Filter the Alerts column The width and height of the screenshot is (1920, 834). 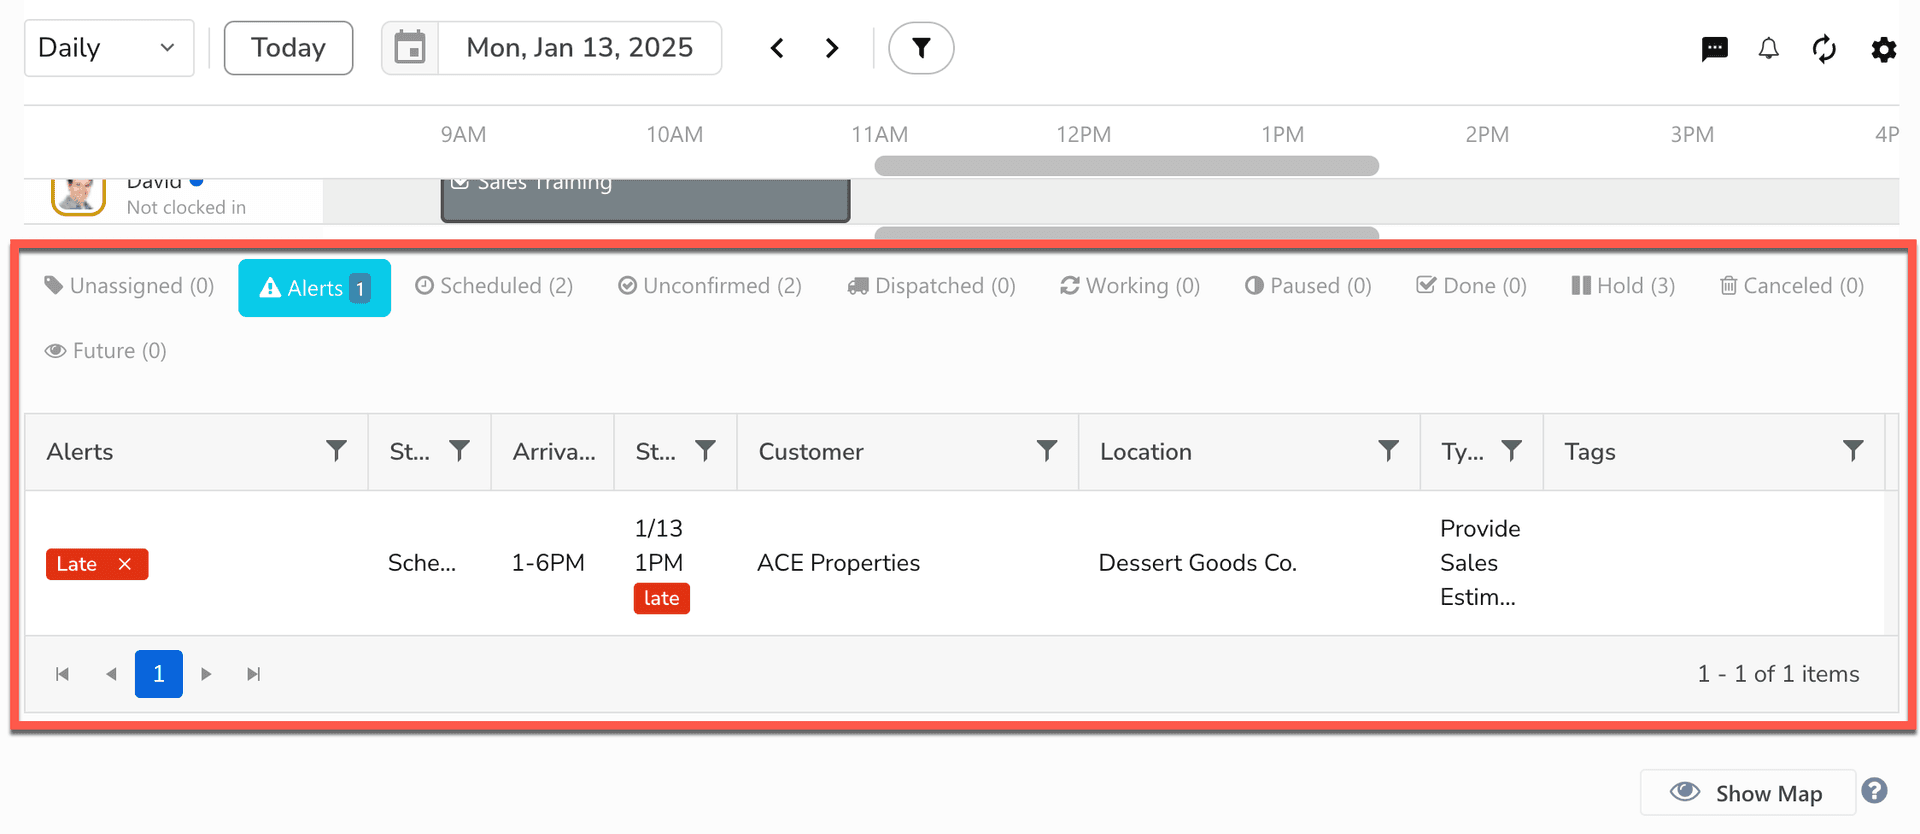[x=336, y=451]
